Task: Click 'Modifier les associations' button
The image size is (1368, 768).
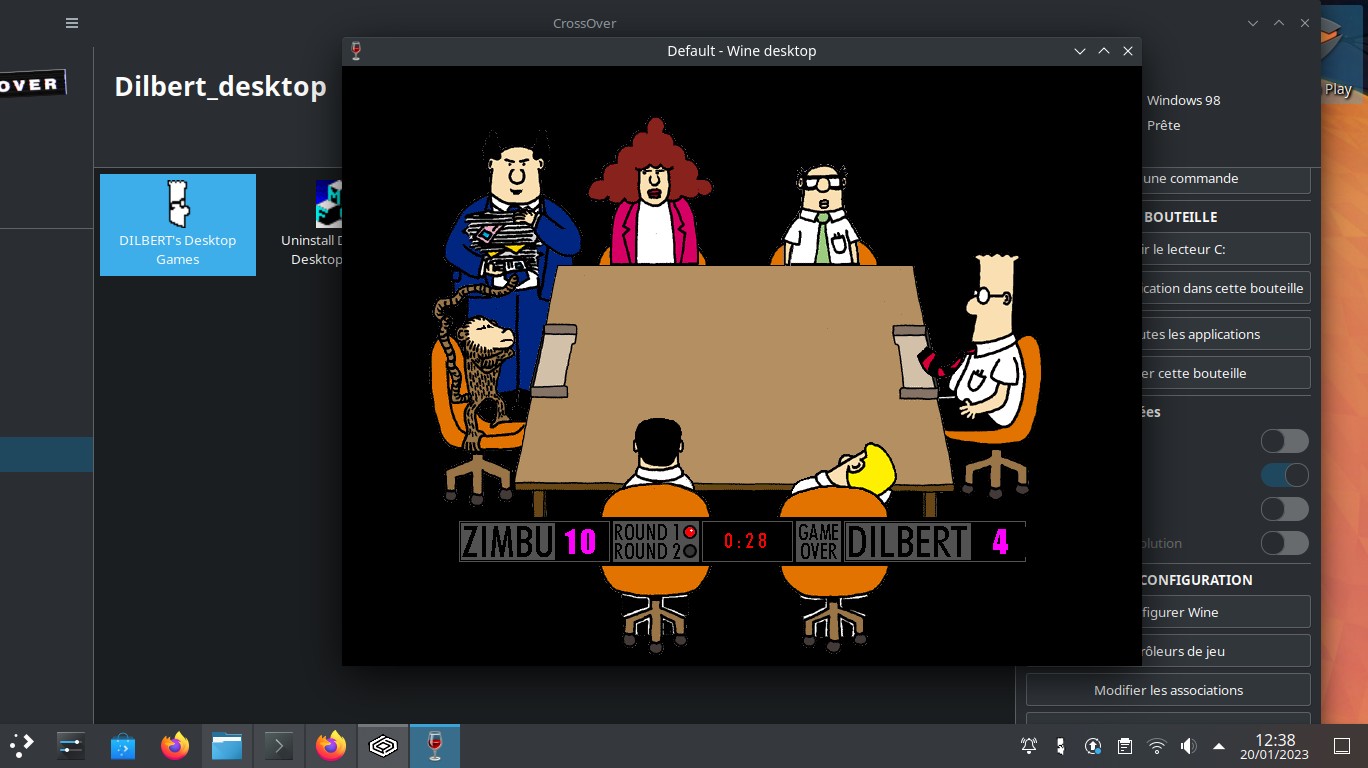Action: pos(1168,690)
